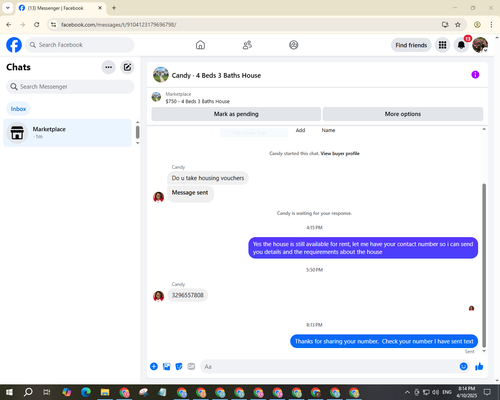The height and width of the screenshot is (400, 500).
Task: Go forward with browser forward arrow
Action: point(23,25)
